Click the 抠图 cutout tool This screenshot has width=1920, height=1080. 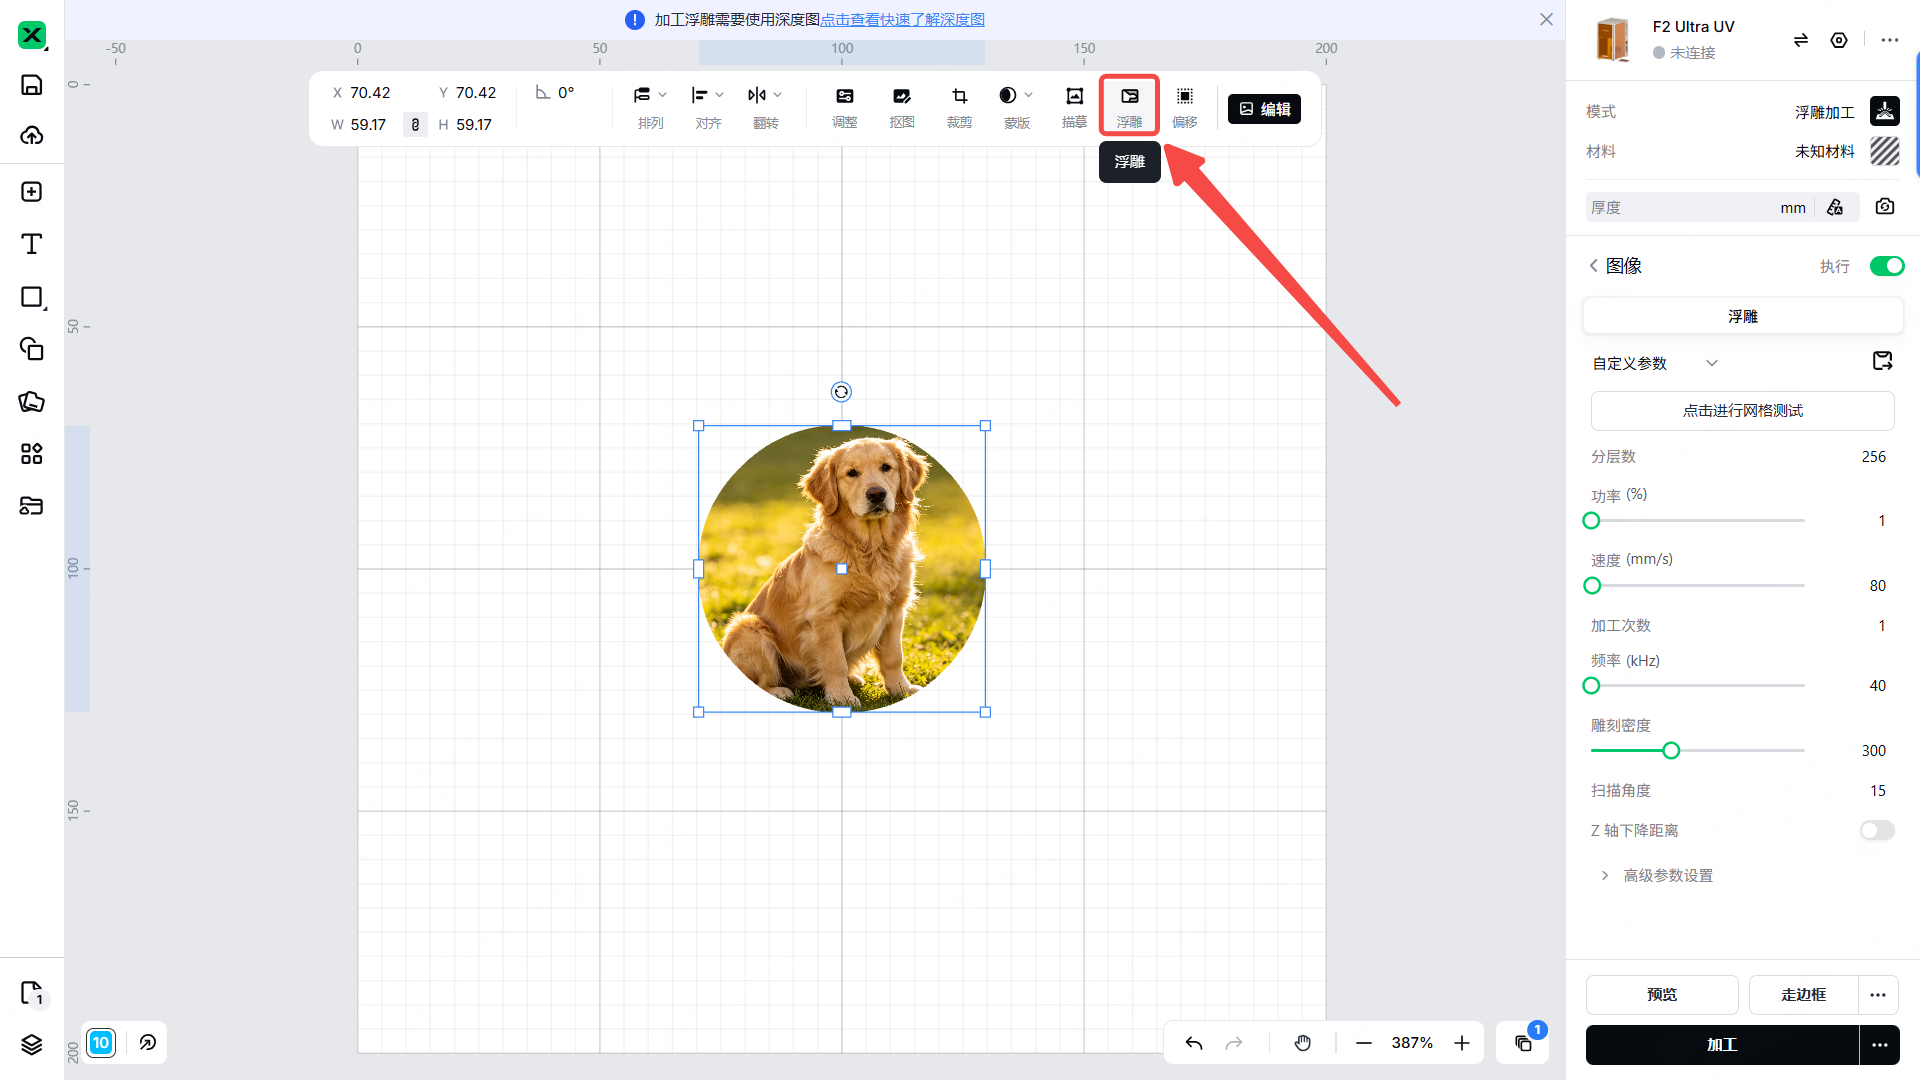tap(902, 106)
